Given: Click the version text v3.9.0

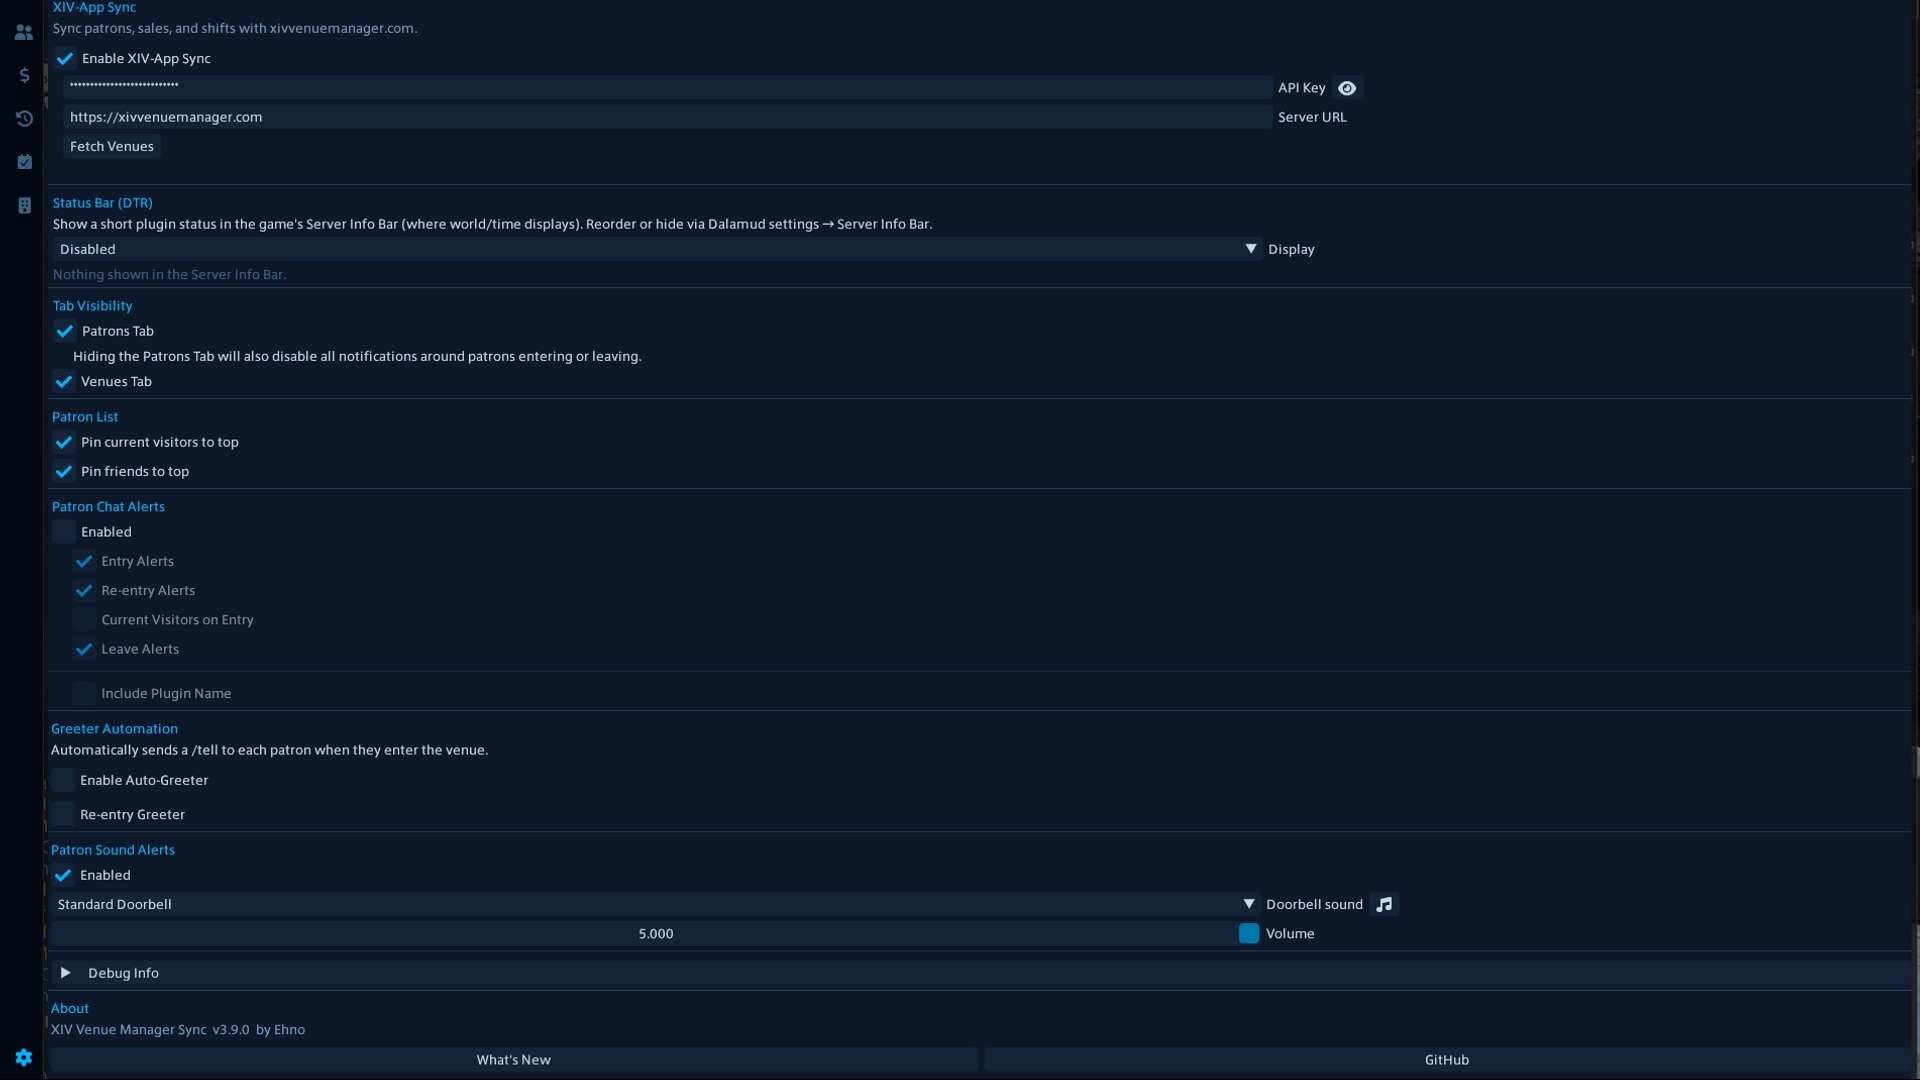Looking at the screenshot, I should [x=231, y=1030].
